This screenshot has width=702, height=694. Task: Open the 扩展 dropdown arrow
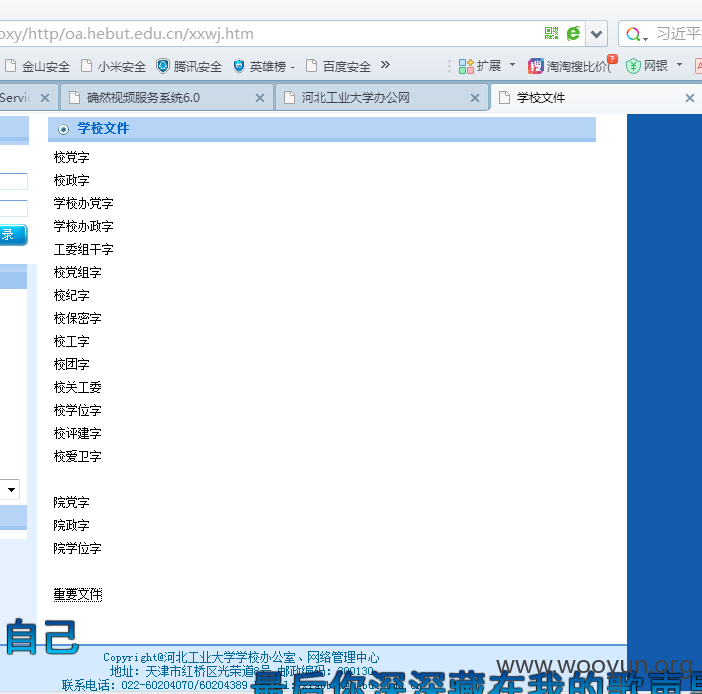[512, 65]
